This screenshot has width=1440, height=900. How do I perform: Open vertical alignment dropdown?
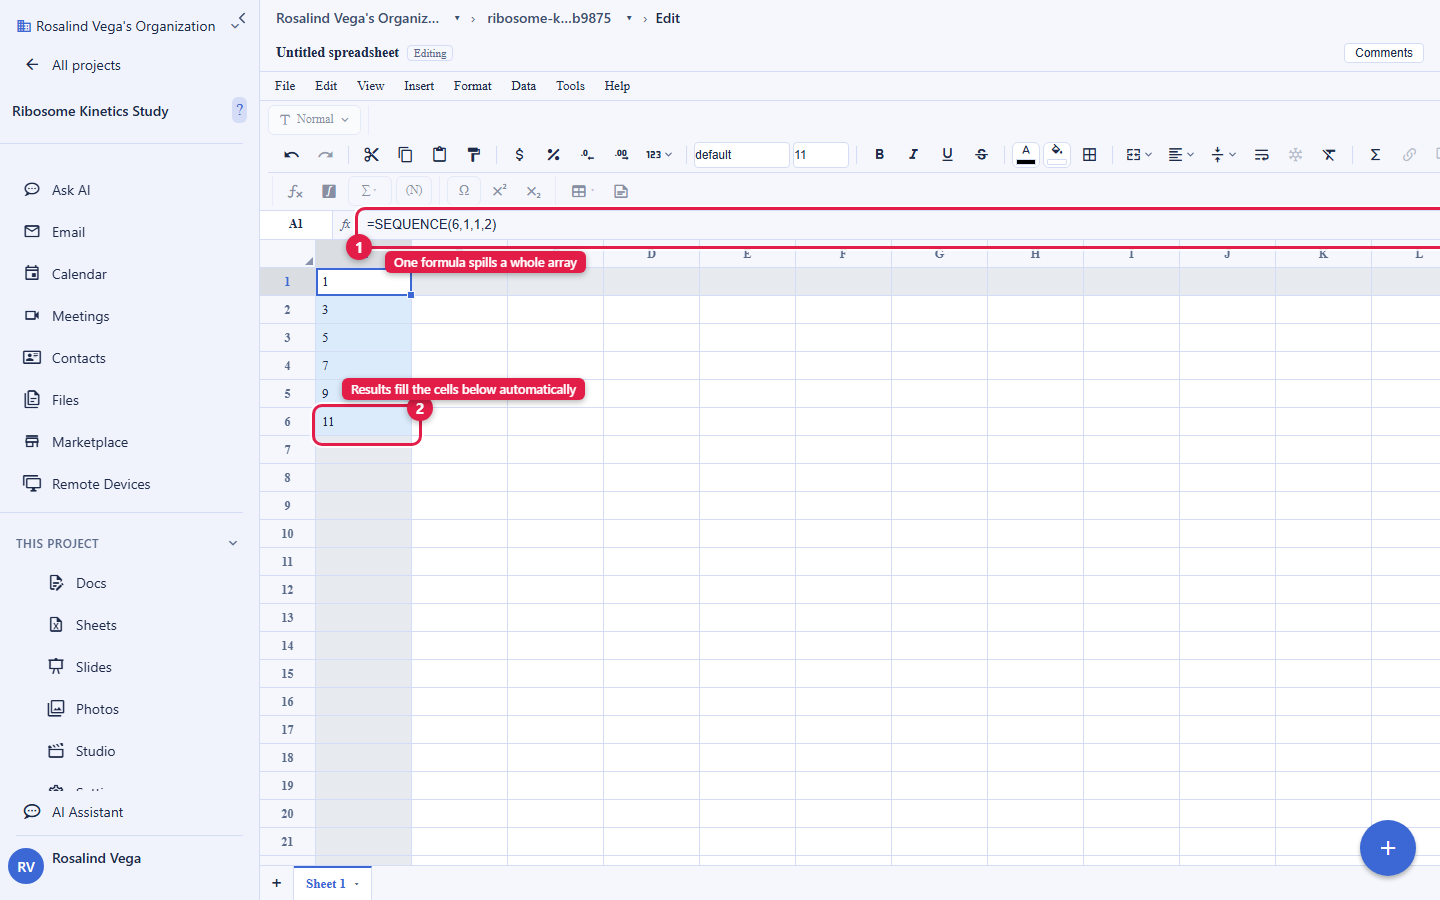pos(1223,155)
